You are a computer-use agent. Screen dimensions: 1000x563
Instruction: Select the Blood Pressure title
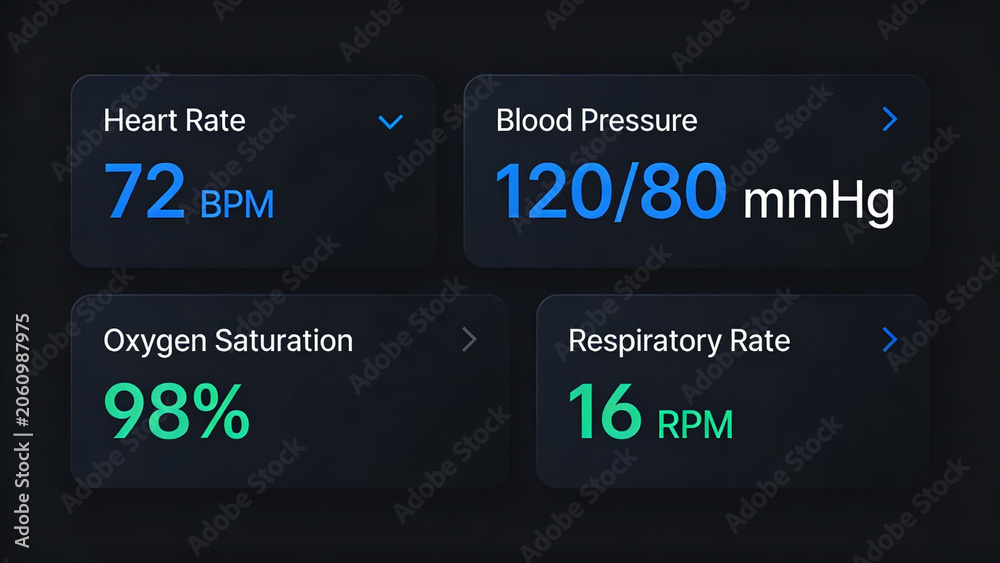click(596, 120)
